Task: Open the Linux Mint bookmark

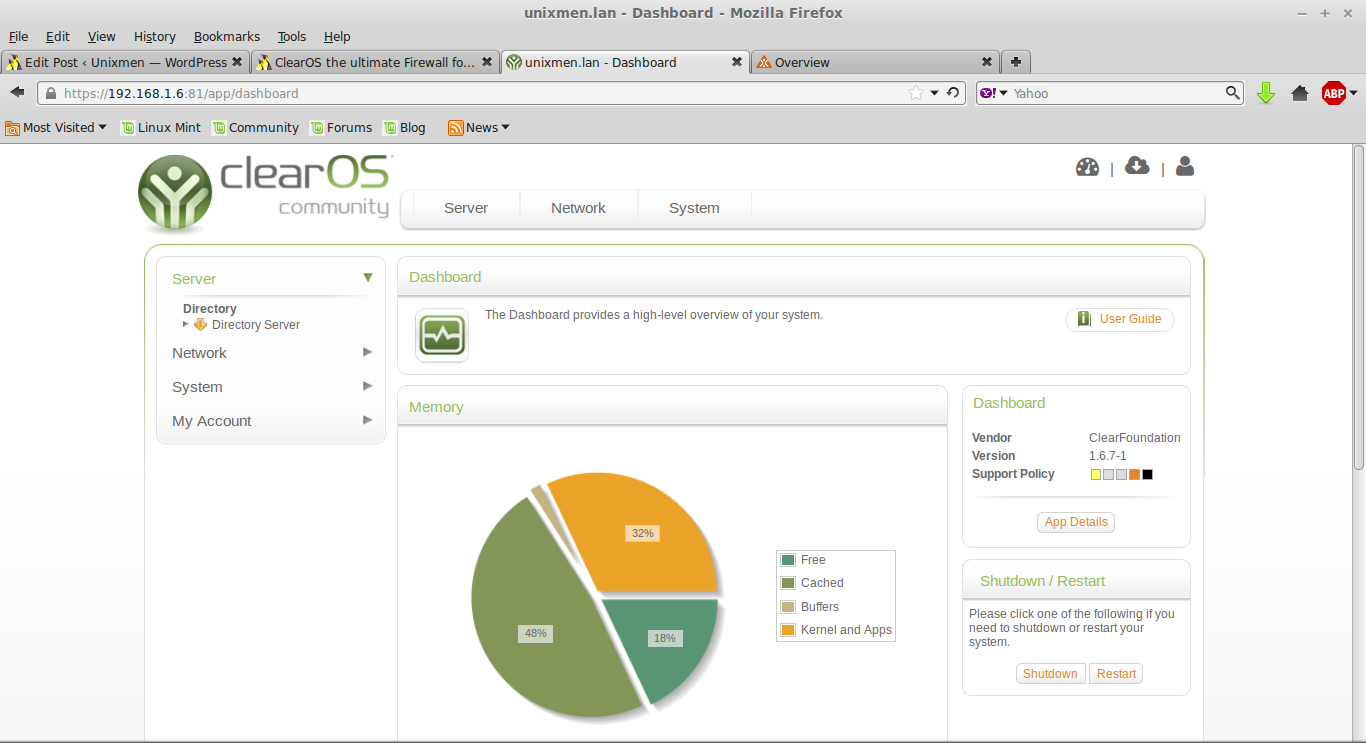Action: tap(161, 127)
